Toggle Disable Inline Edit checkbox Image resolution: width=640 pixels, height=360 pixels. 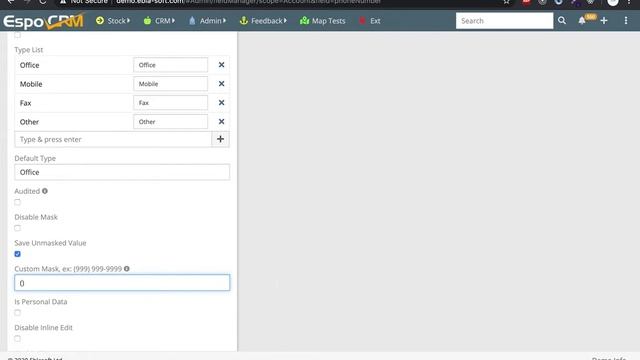tap(18, 338)
